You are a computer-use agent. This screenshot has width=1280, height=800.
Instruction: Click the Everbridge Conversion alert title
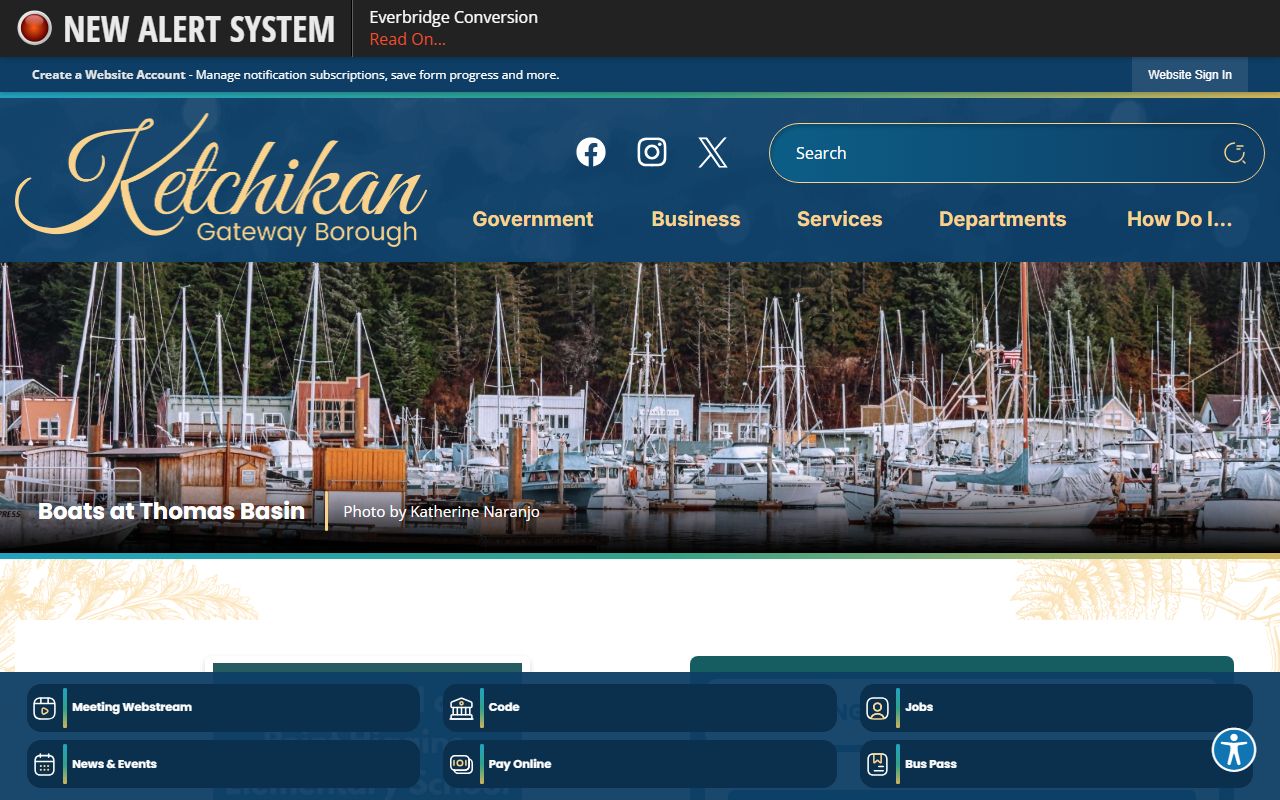[453, 17]
